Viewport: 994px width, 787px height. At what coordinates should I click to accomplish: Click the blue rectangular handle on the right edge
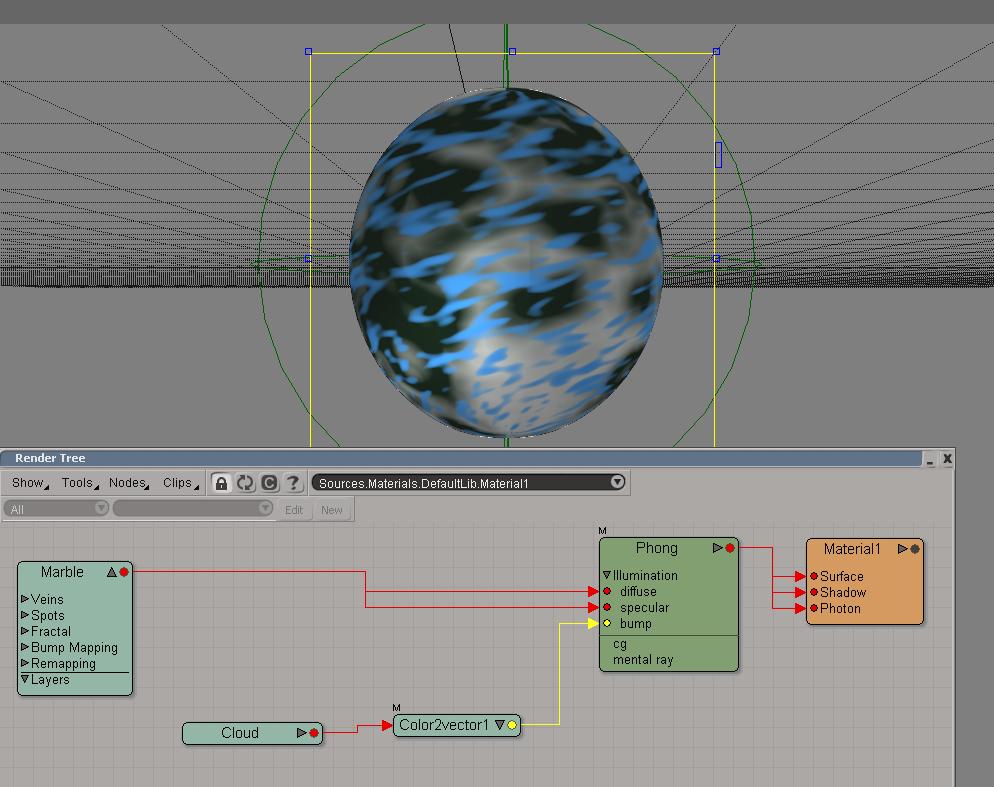click(x=718, y=155)
